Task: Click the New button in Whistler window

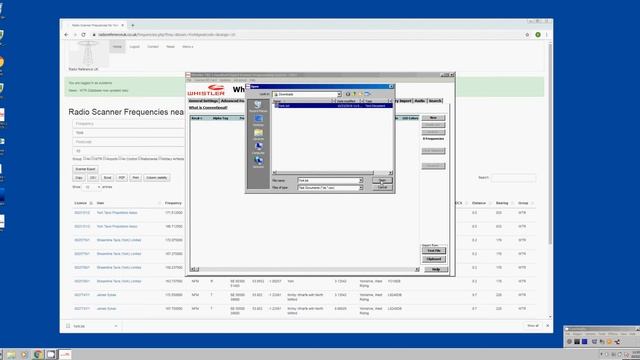Action: [x=433, y=118]
